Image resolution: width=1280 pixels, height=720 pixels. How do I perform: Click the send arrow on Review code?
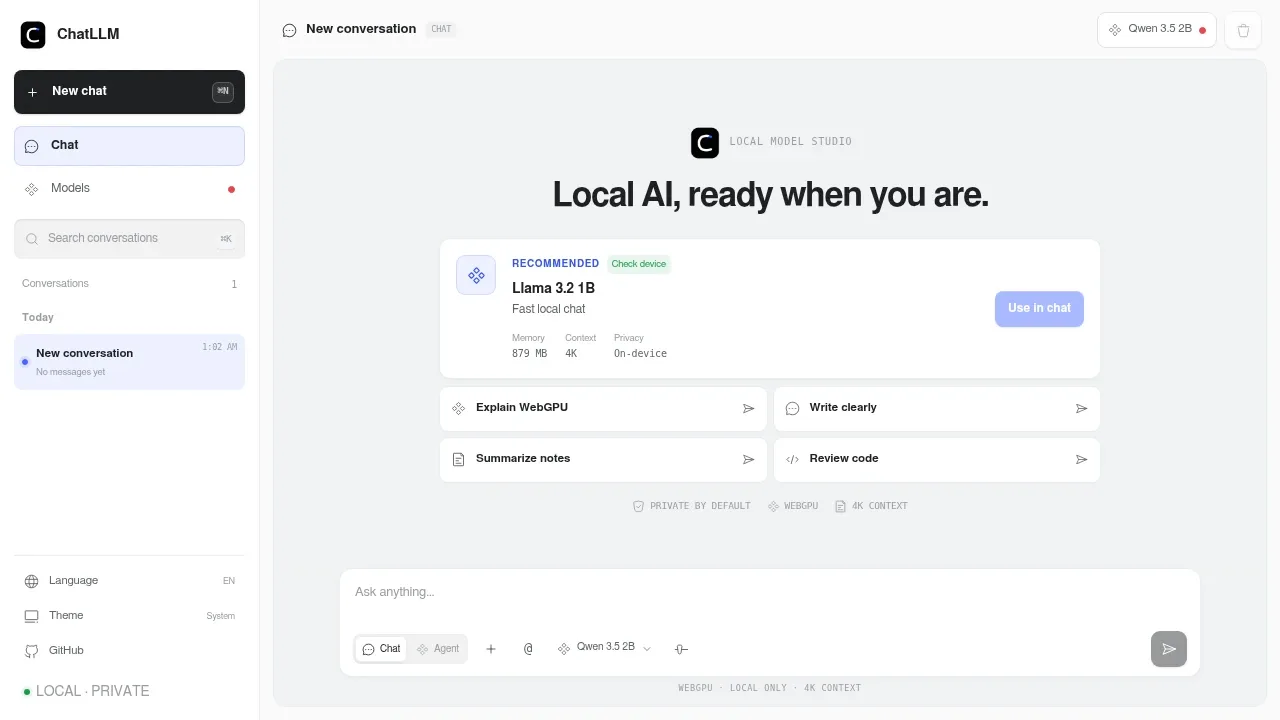1081,460
